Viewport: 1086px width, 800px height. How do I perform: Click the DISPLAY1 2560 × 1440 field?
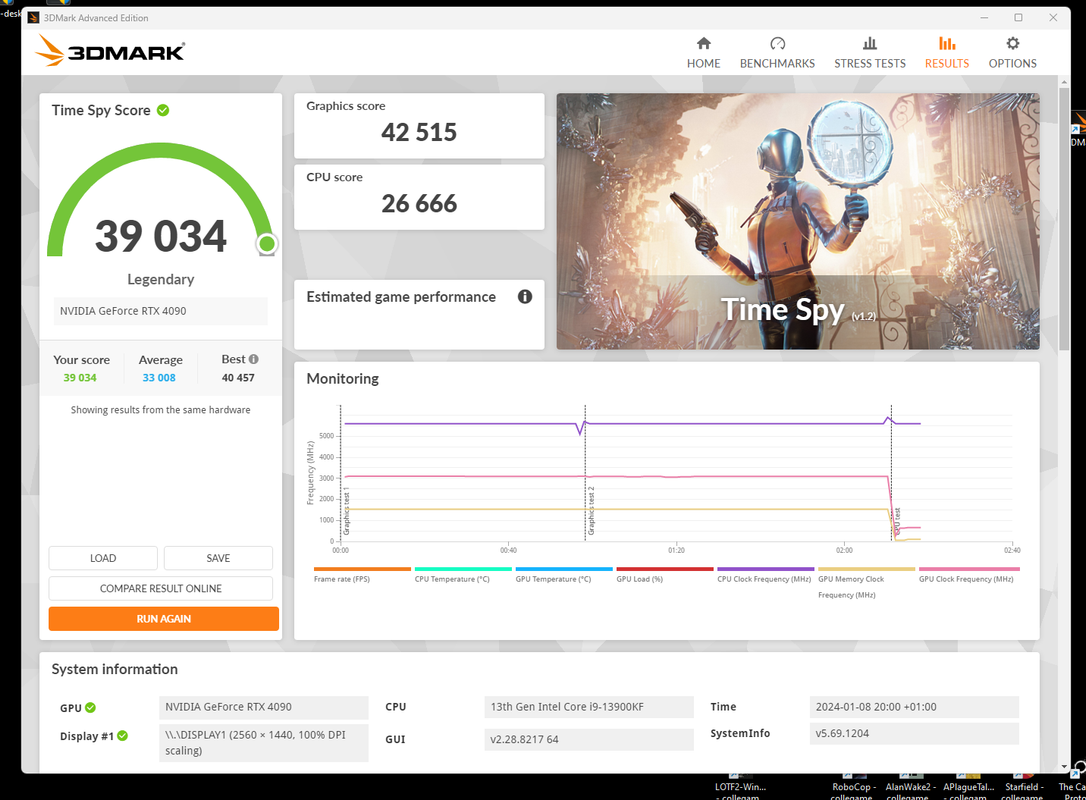click(264, 743)
